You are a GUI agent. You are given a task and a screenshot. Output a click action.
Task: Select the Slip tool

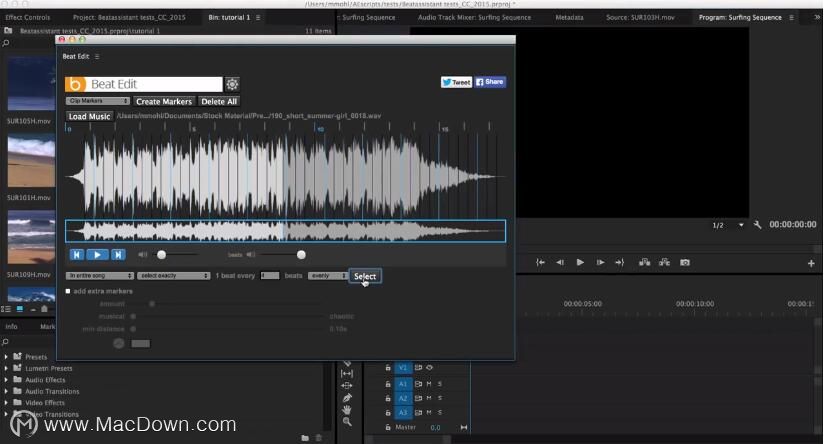tap(347, 373)
